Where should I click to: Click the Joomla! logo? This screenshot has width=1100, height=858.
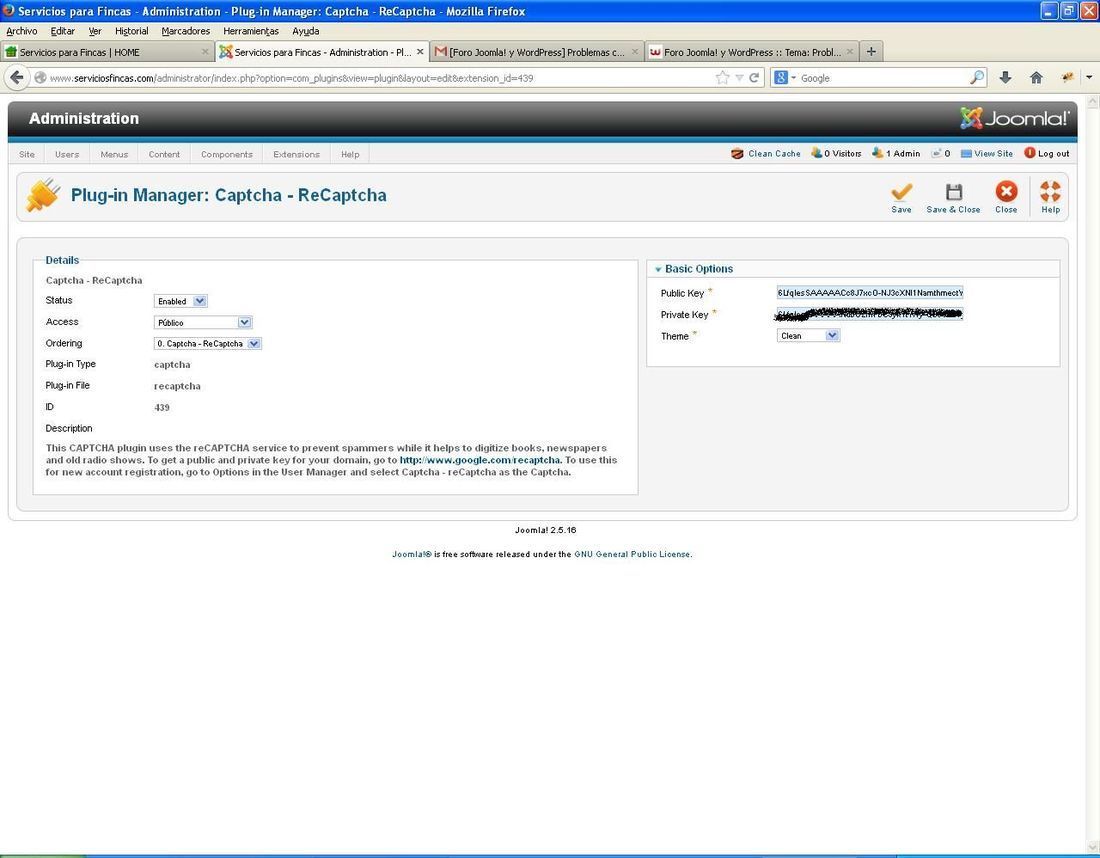coord(1014,118)
